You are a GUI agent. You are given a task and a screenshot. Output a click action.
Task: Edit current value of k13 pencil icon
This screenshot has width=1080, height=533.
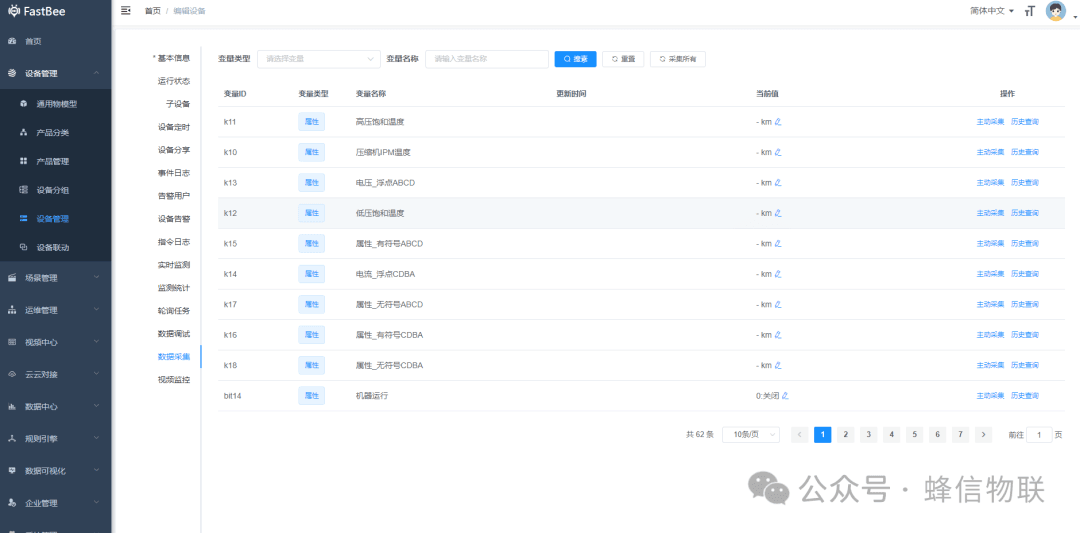[778, 182]
